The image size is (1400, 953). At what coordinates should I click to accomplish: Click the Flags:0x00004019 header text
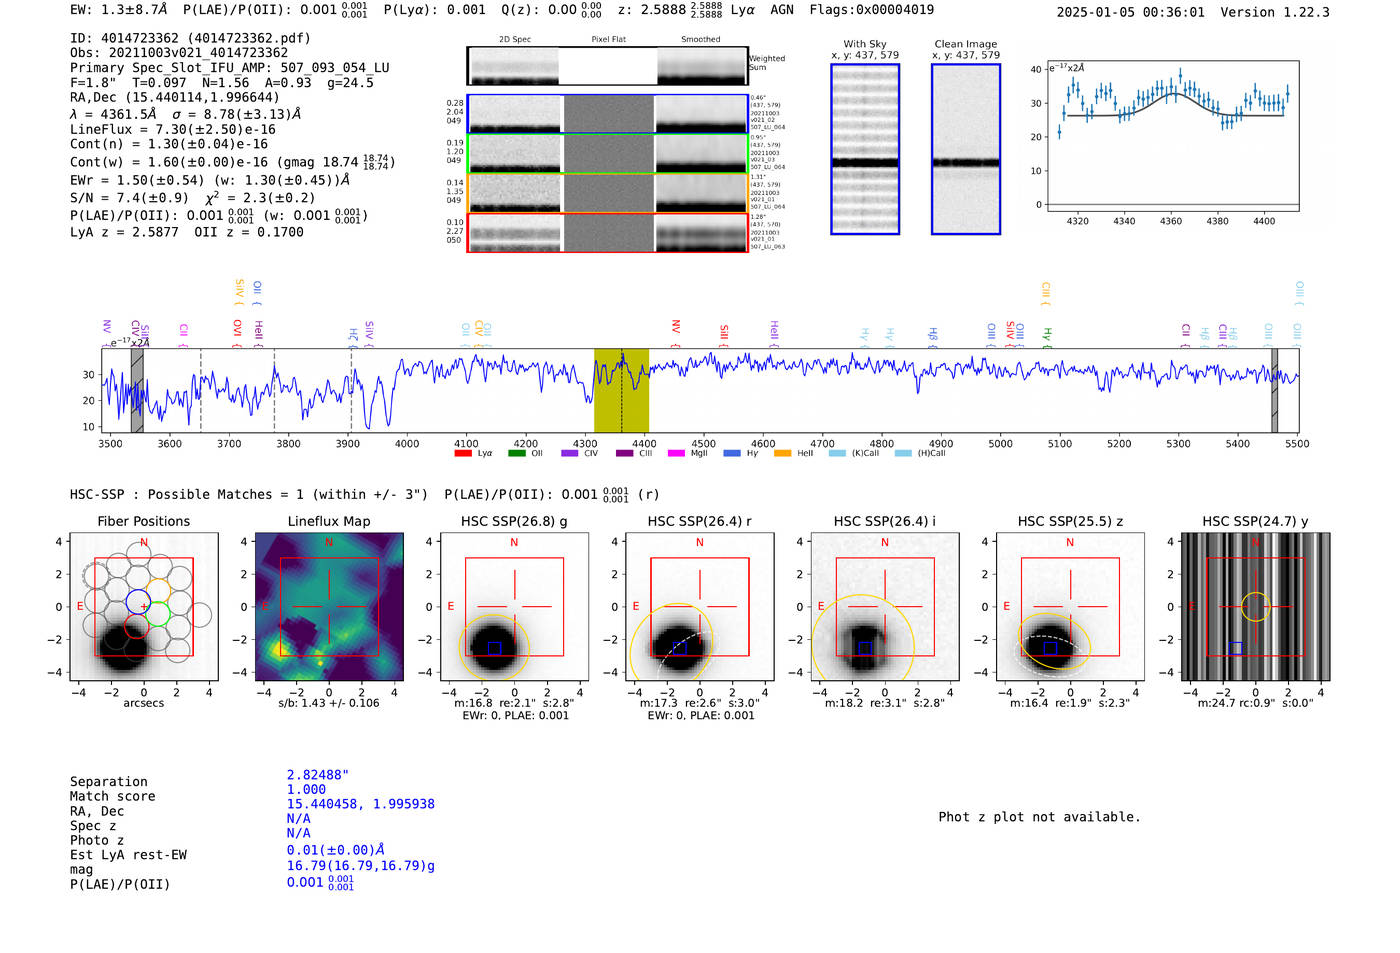coord(872,9)
